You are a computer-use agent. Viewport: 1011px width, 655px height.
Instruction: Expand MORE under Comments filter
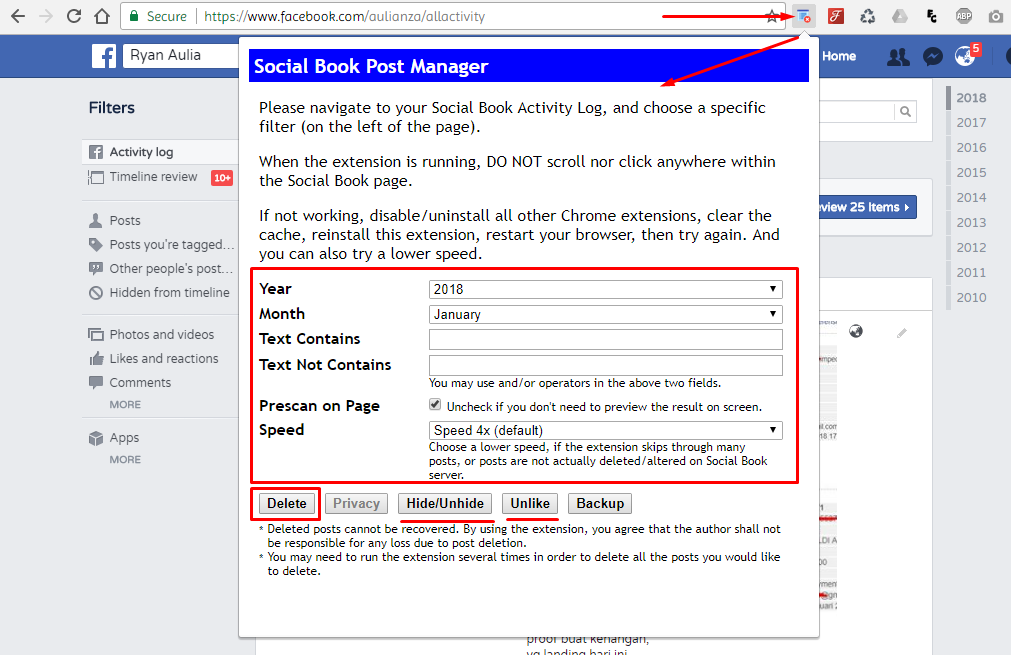pyautogui.click(x=125, y=404)
